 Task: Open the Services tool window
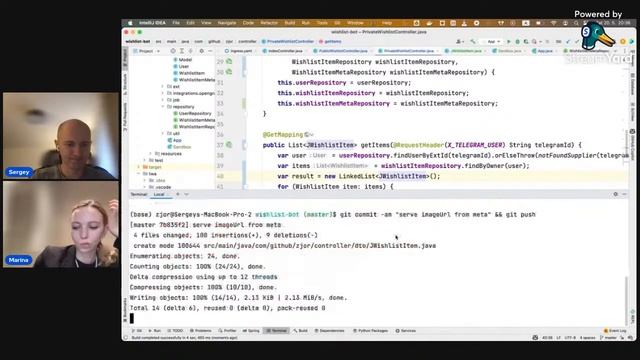[406, 331]
